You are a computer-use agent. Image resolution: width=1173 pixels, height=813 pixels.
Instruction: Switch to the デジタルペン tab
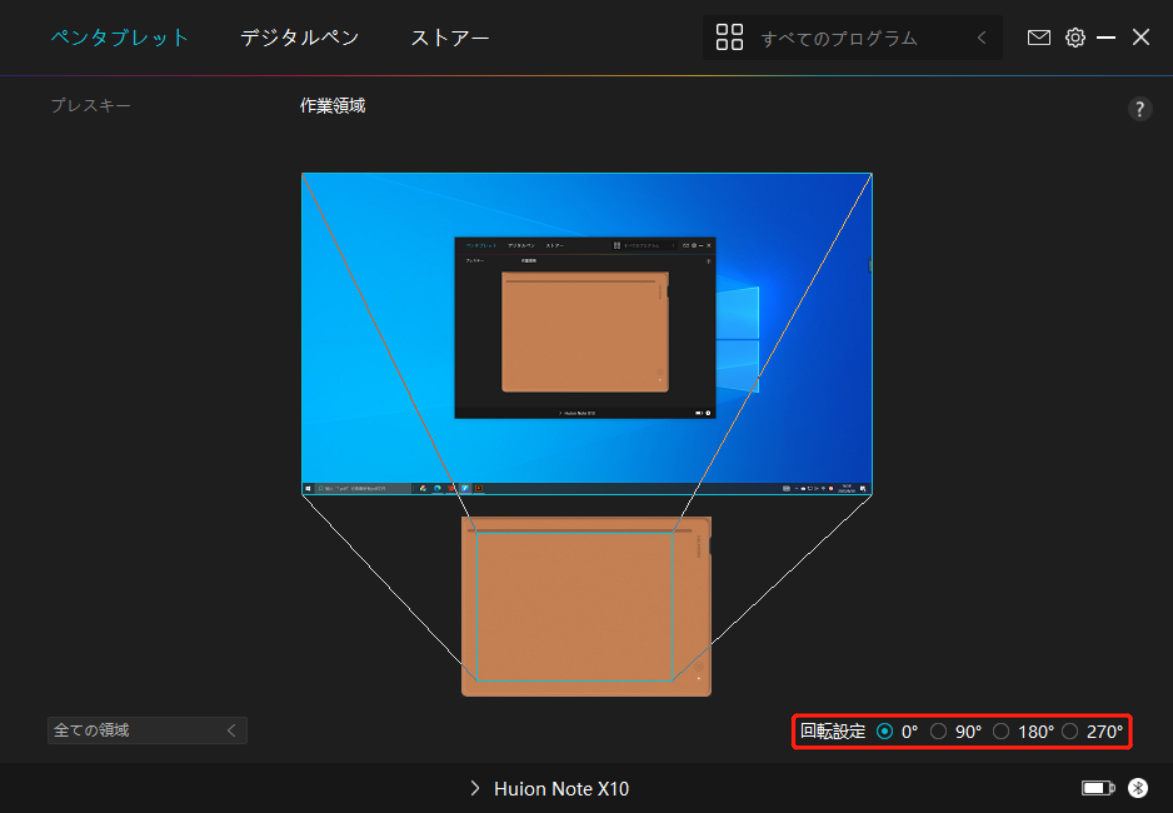(x=298, y=37)
